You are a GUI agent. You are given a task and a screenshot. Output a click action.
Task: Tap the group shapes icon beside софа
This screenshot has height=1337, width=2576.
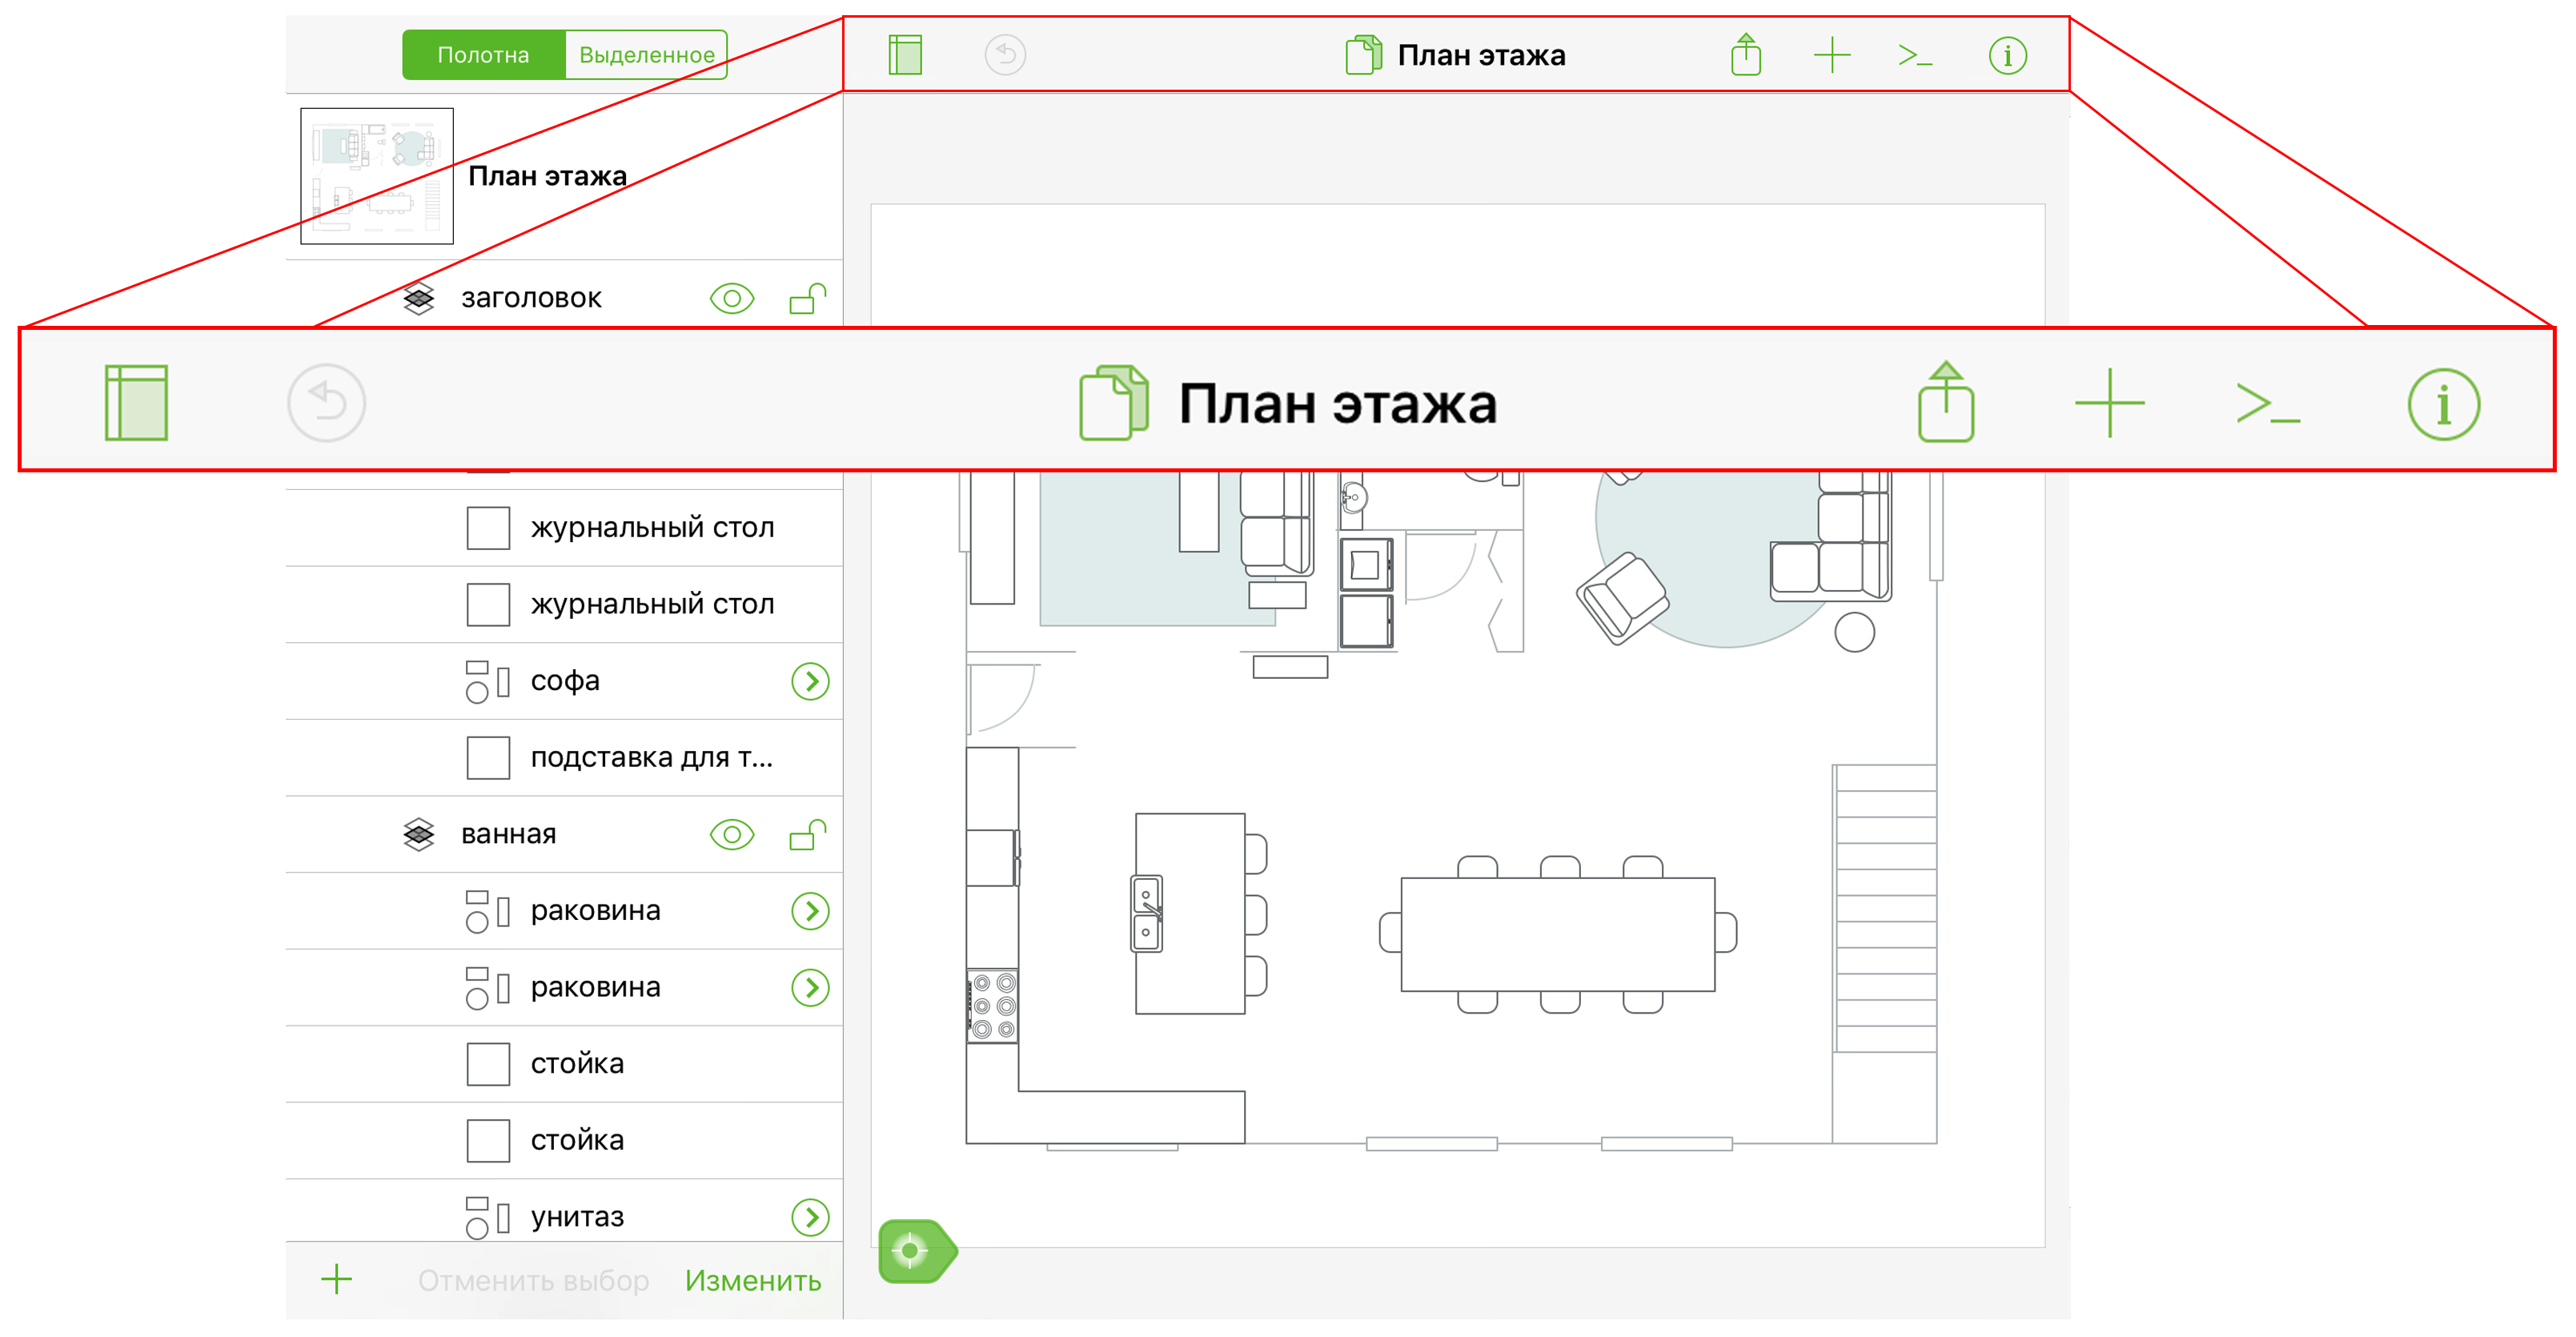tap(488, 681)
